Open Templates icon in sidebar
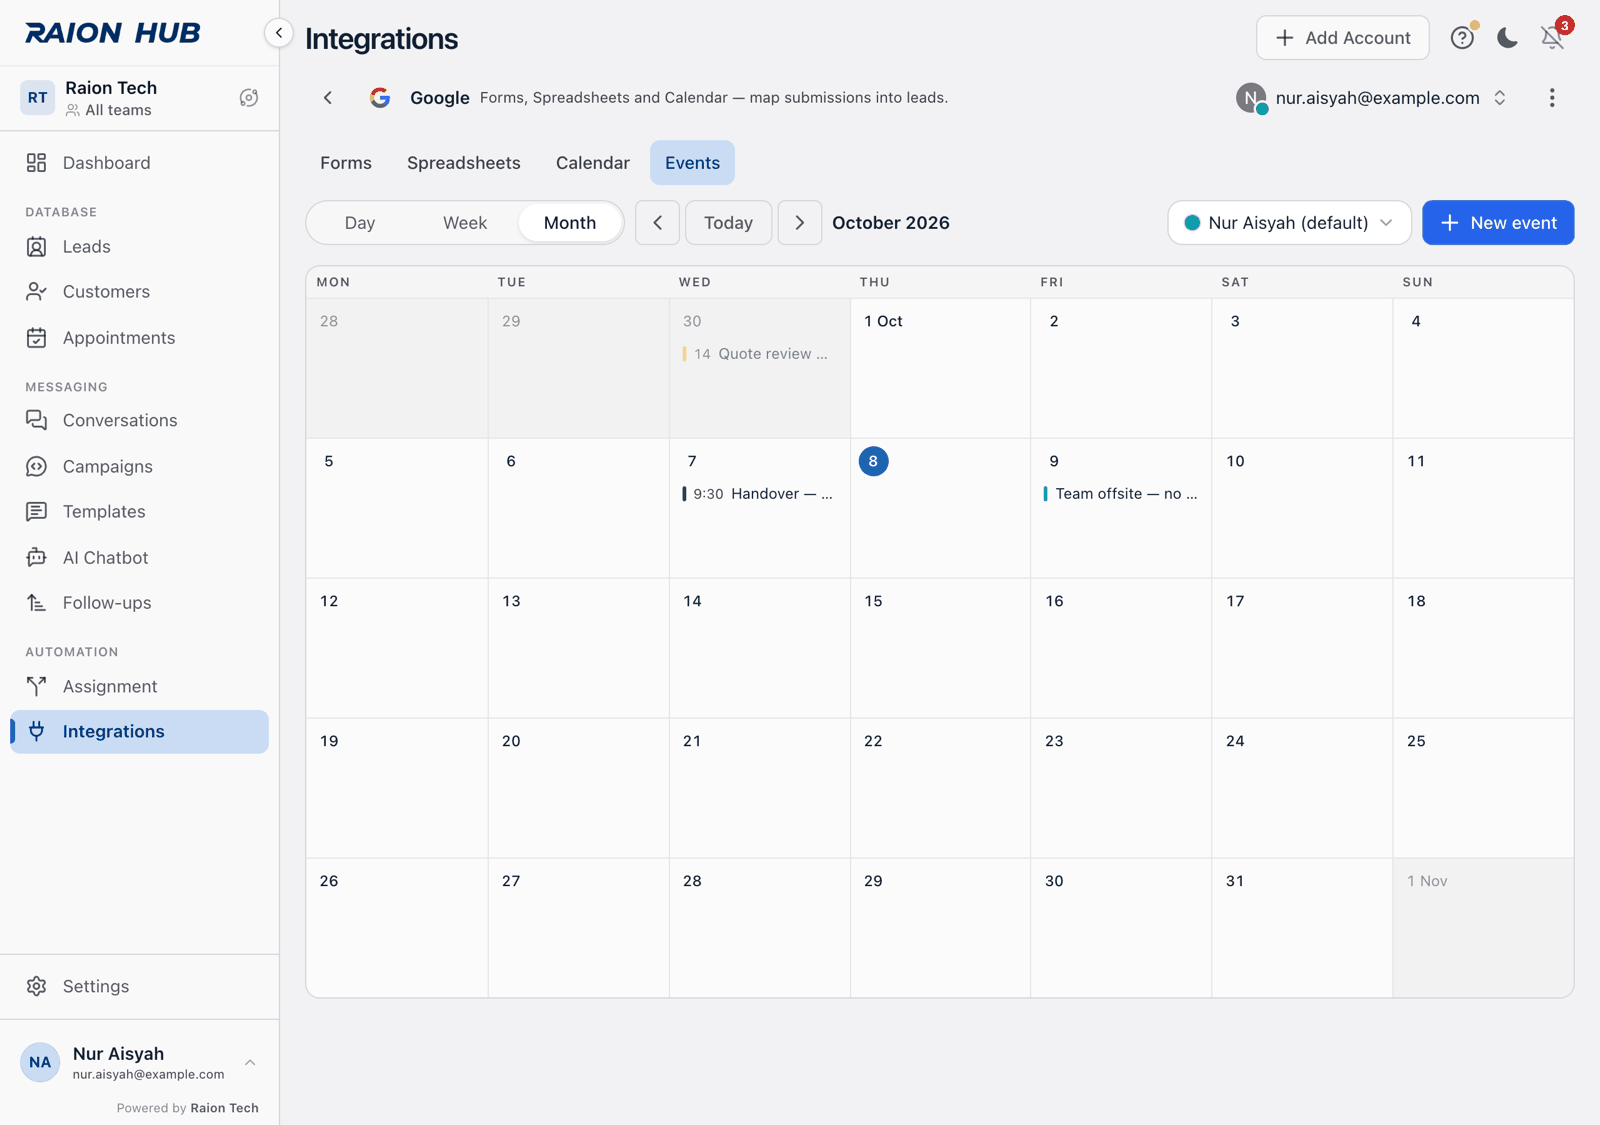 coord(37,512)
